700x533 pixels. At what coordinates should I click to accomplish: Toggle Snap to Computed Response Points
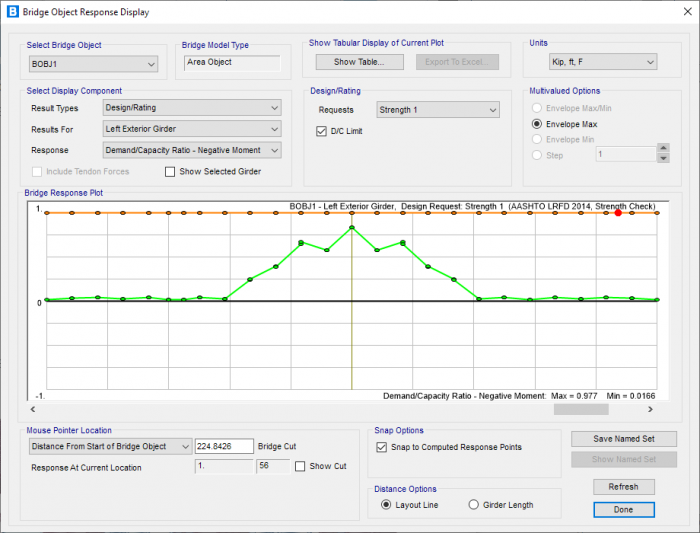pos(382,447)
